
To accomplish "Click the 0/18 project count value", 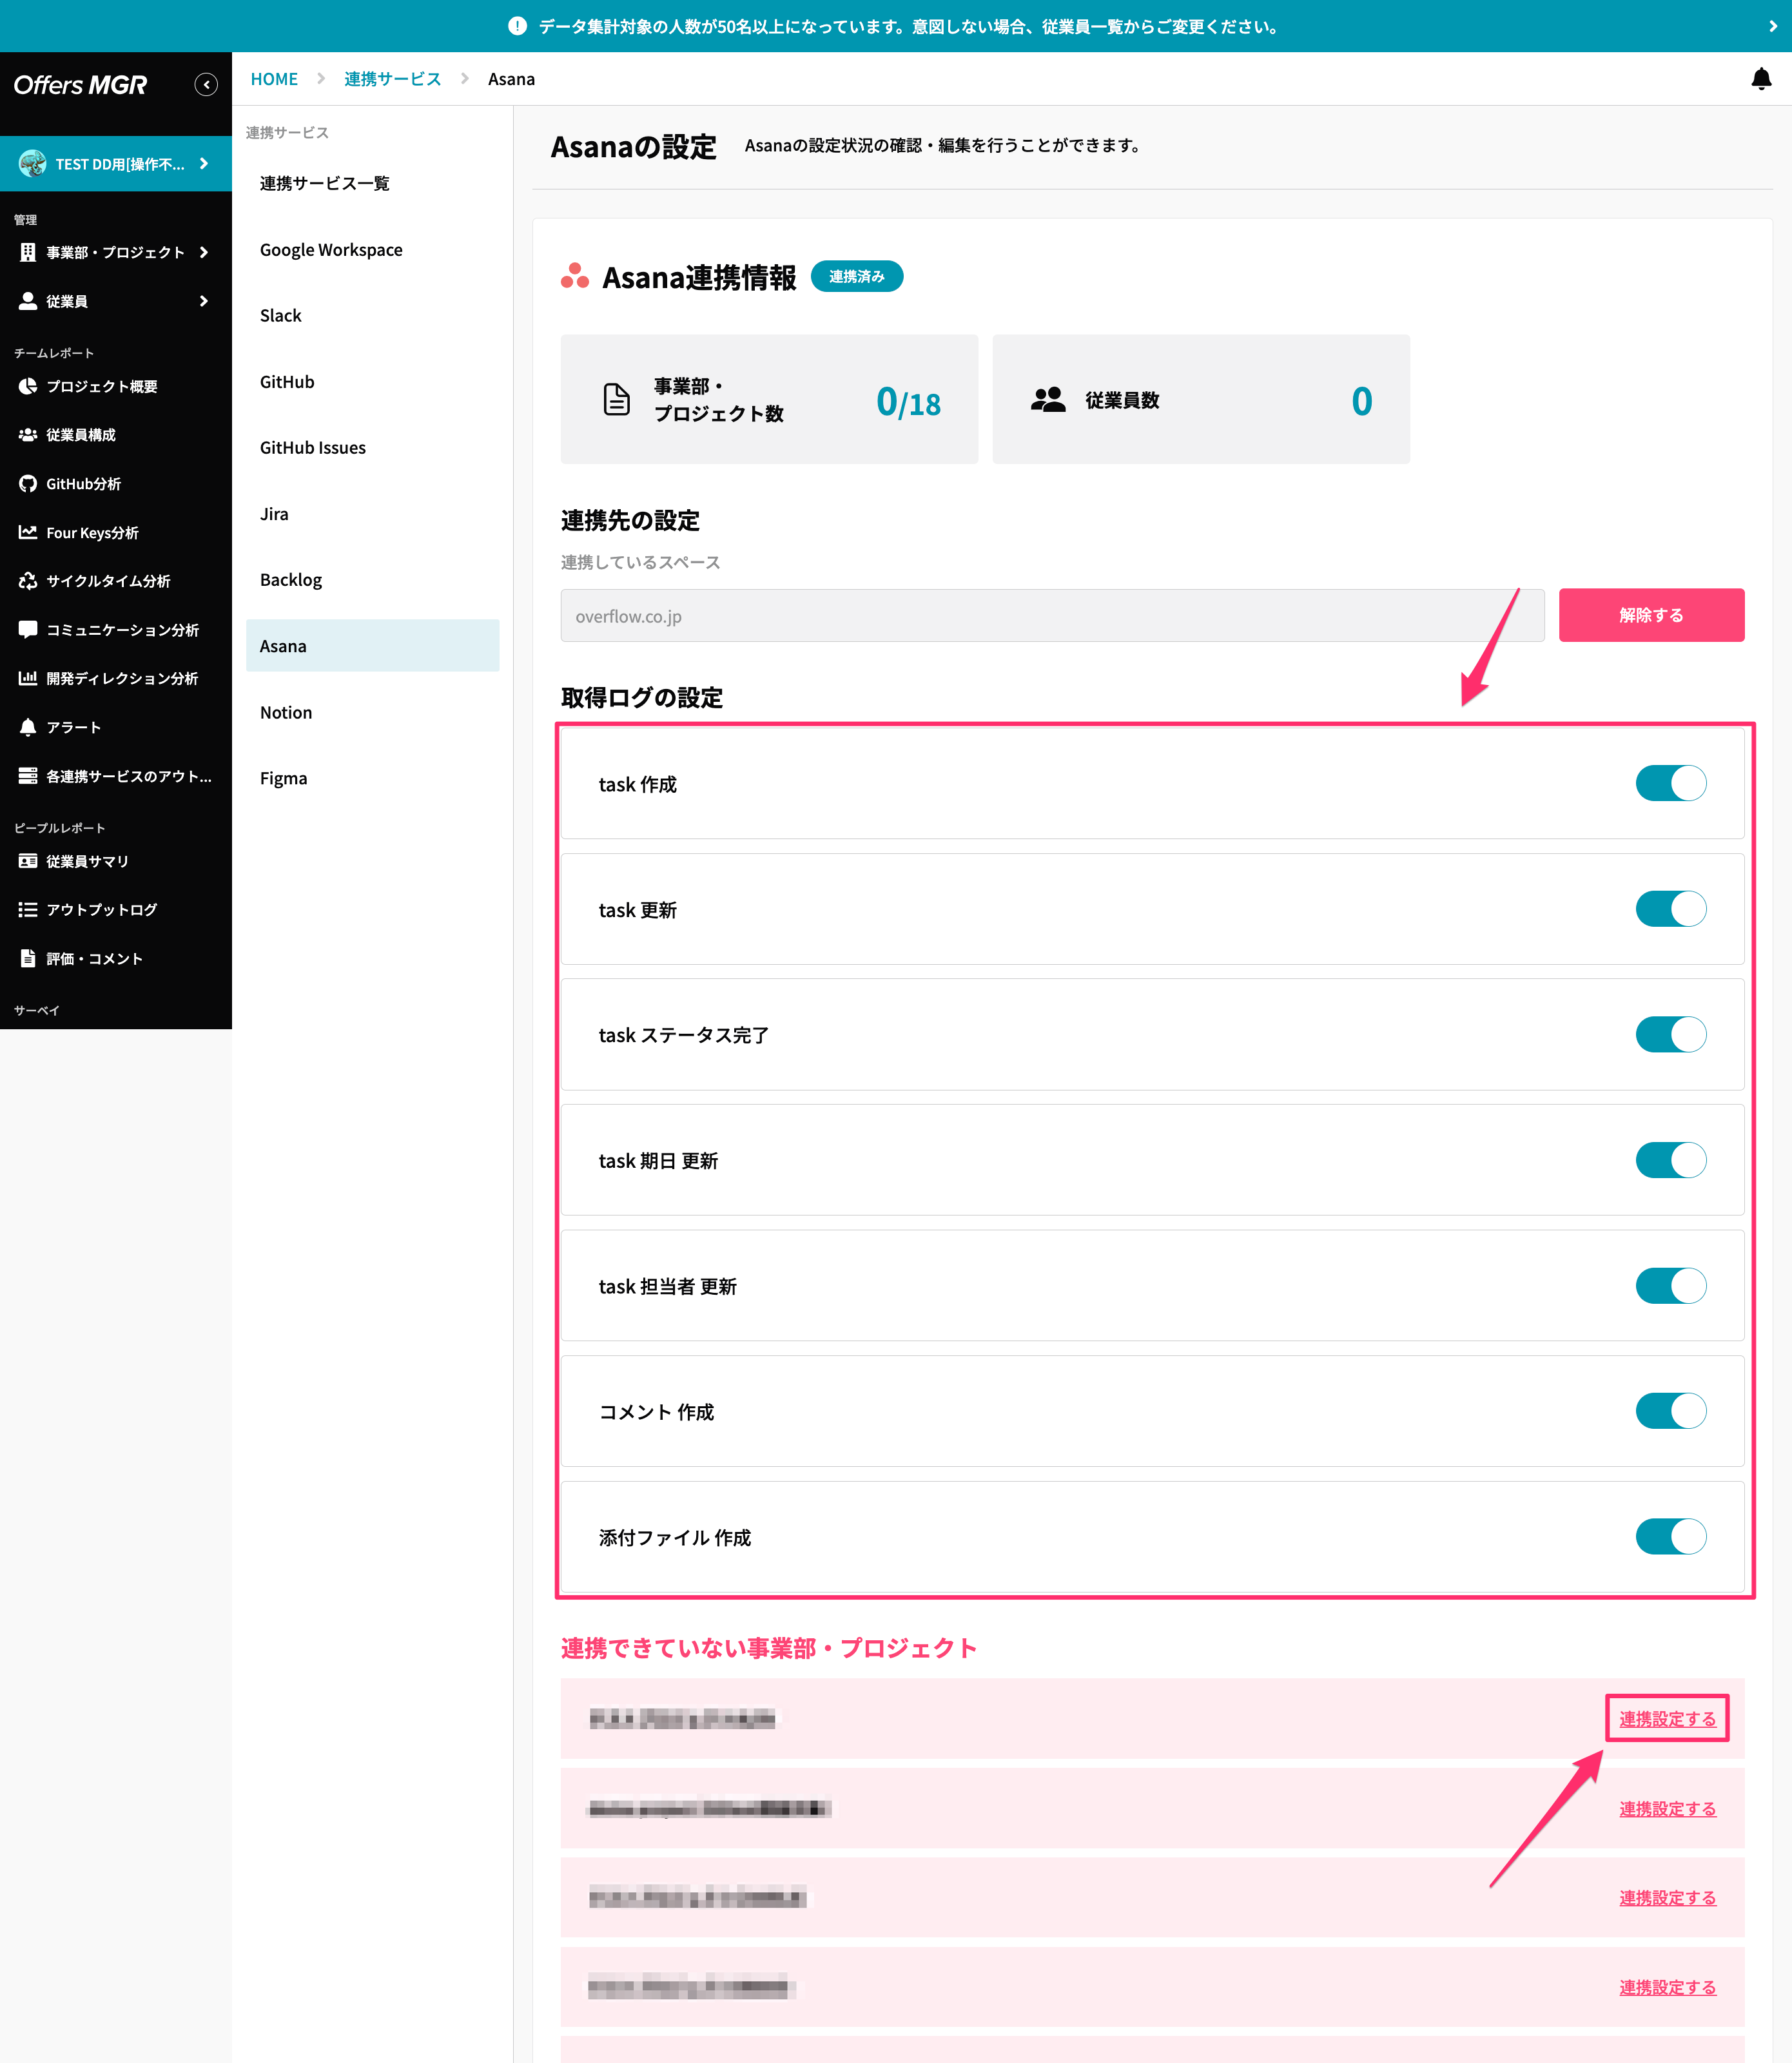I will pos(908,402).
